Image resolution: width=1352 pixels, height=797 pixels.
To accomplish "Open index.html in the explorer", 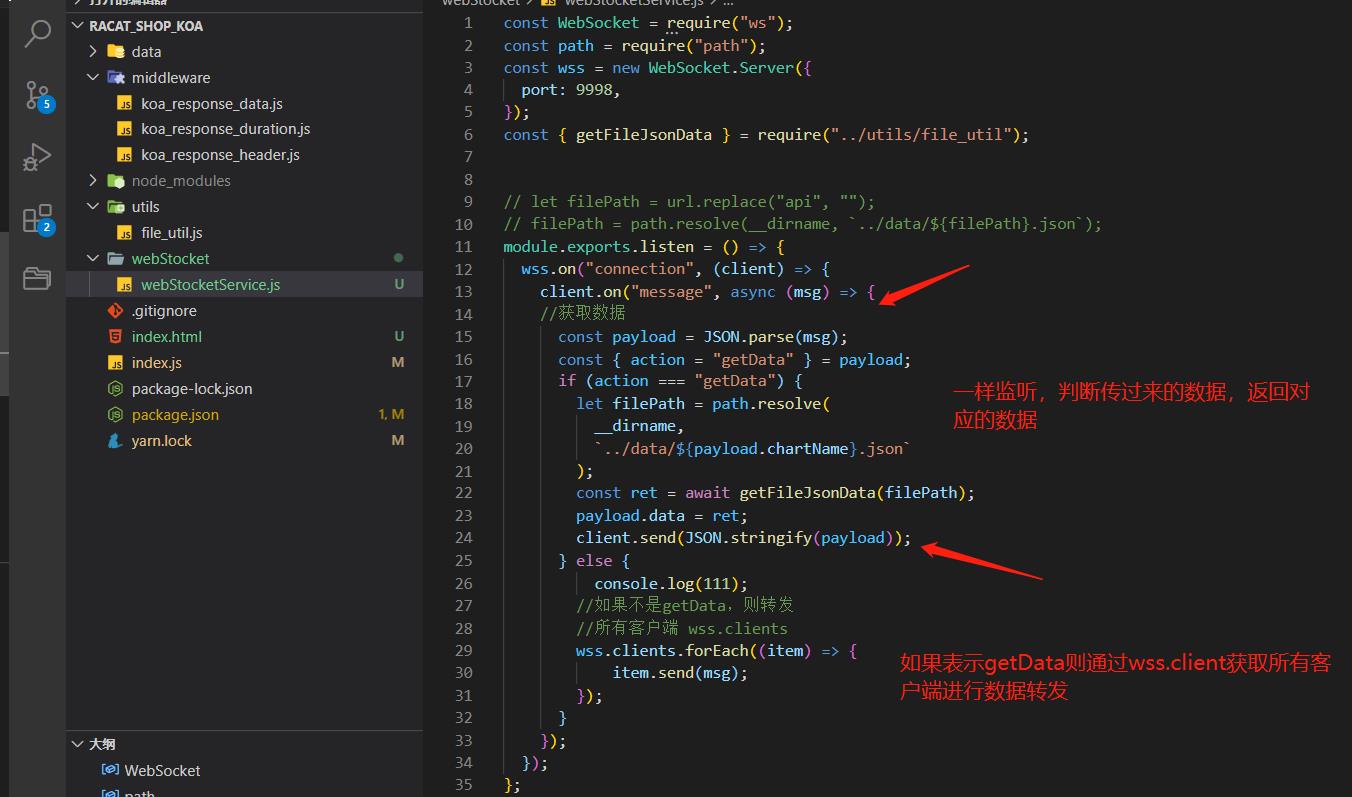I will point(244,337).
